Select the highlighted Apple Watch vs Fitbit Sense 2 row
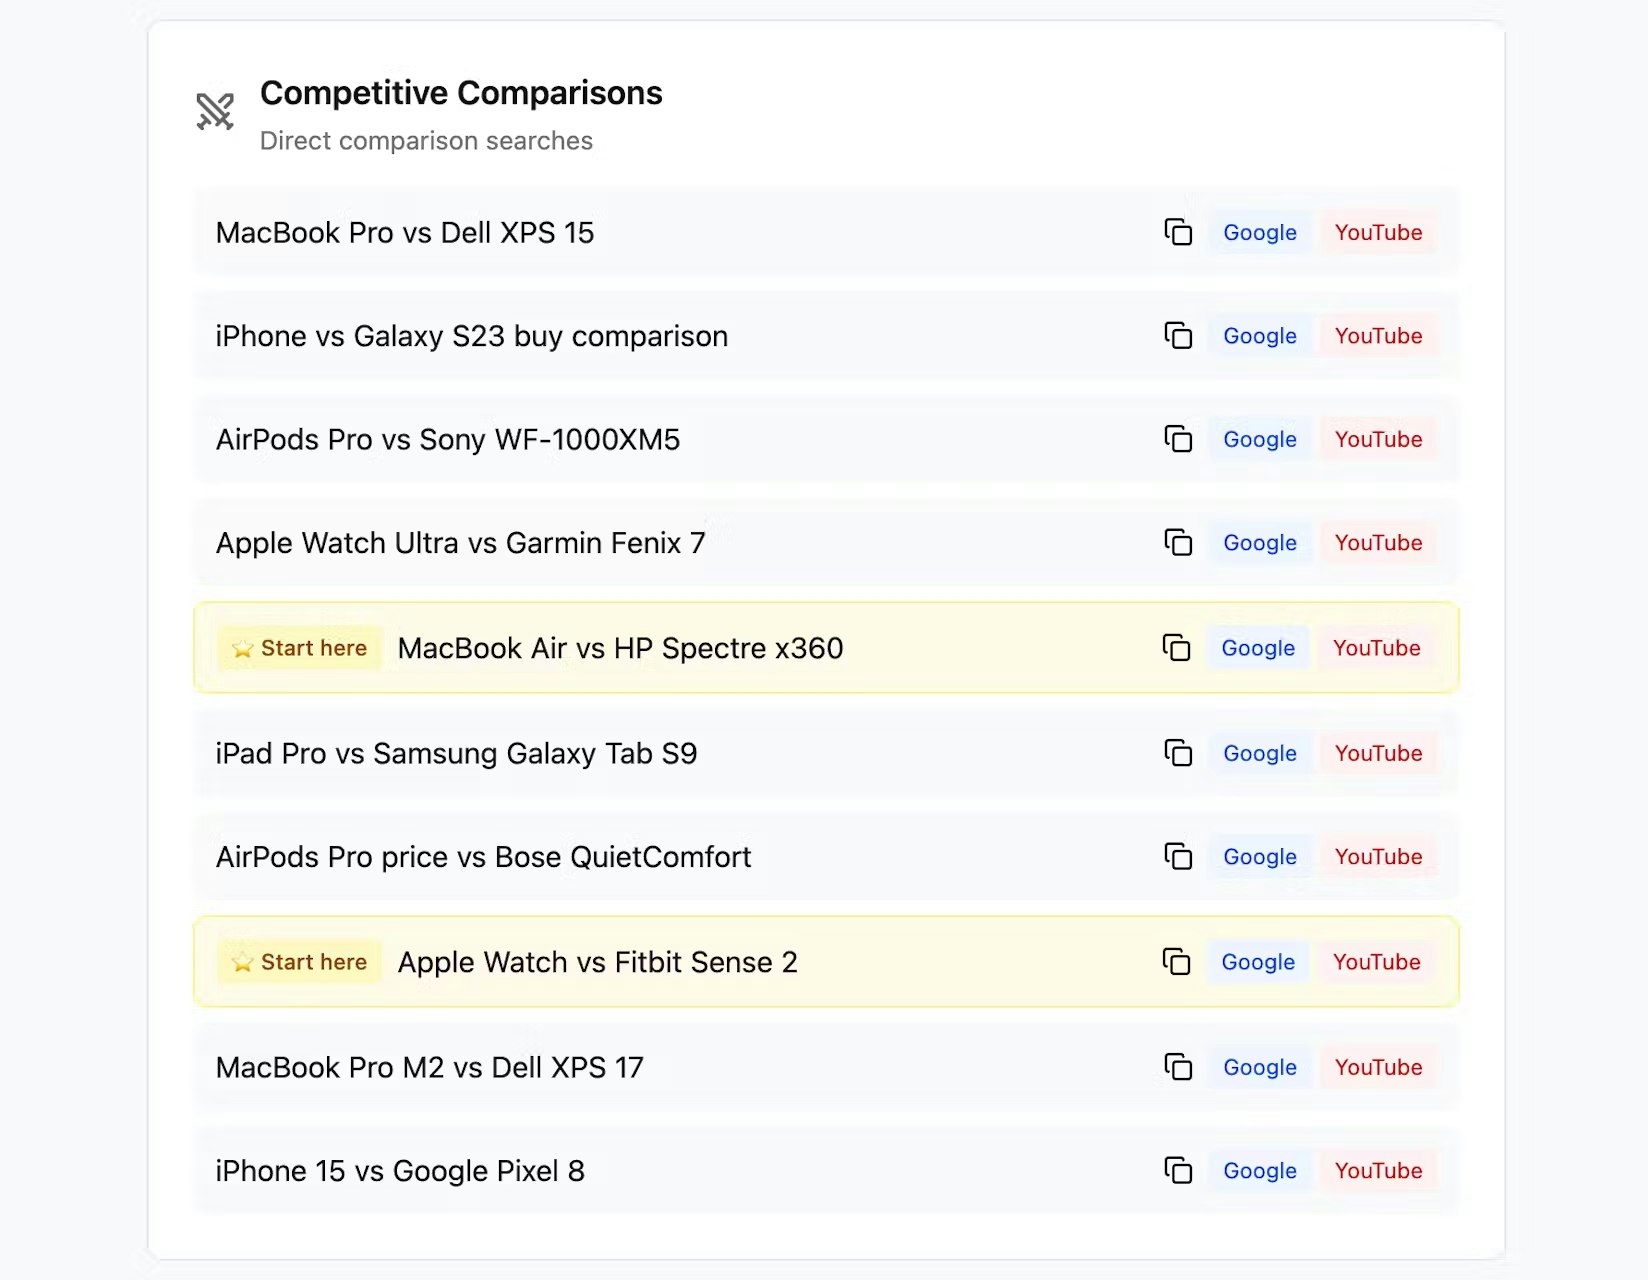The image size is (1648, 1280). click(700, 962)
